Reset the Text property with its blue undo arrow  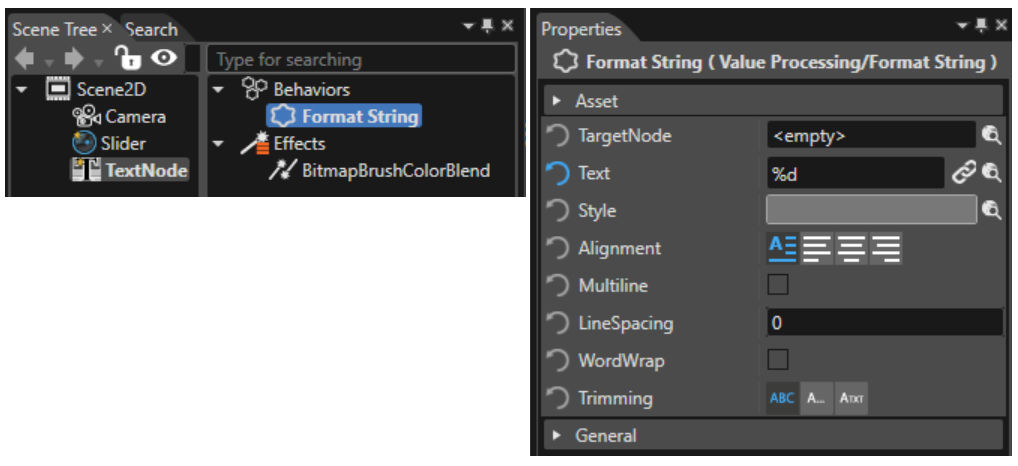pyautogui.click(x=557, y=173)
